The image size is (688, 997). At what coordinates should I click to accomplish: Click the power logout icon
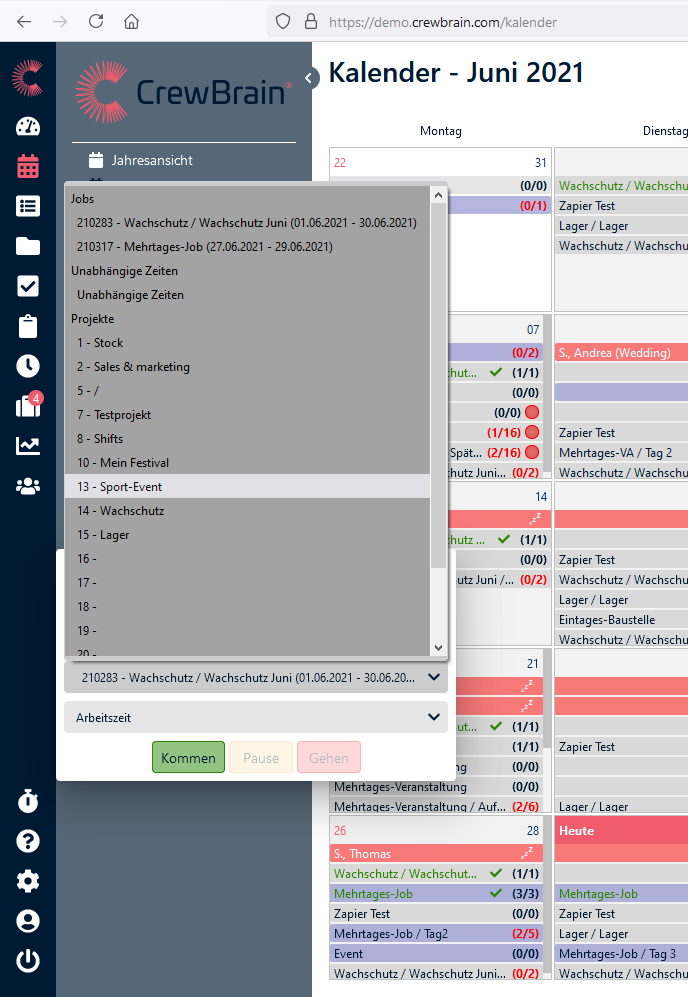pyautogui.click(x=28, y=961)
